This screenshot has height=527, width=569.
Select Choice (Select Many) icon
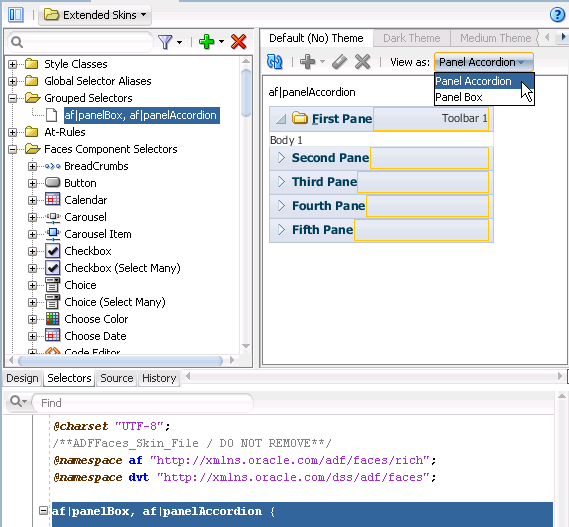(x=53, y=302)
